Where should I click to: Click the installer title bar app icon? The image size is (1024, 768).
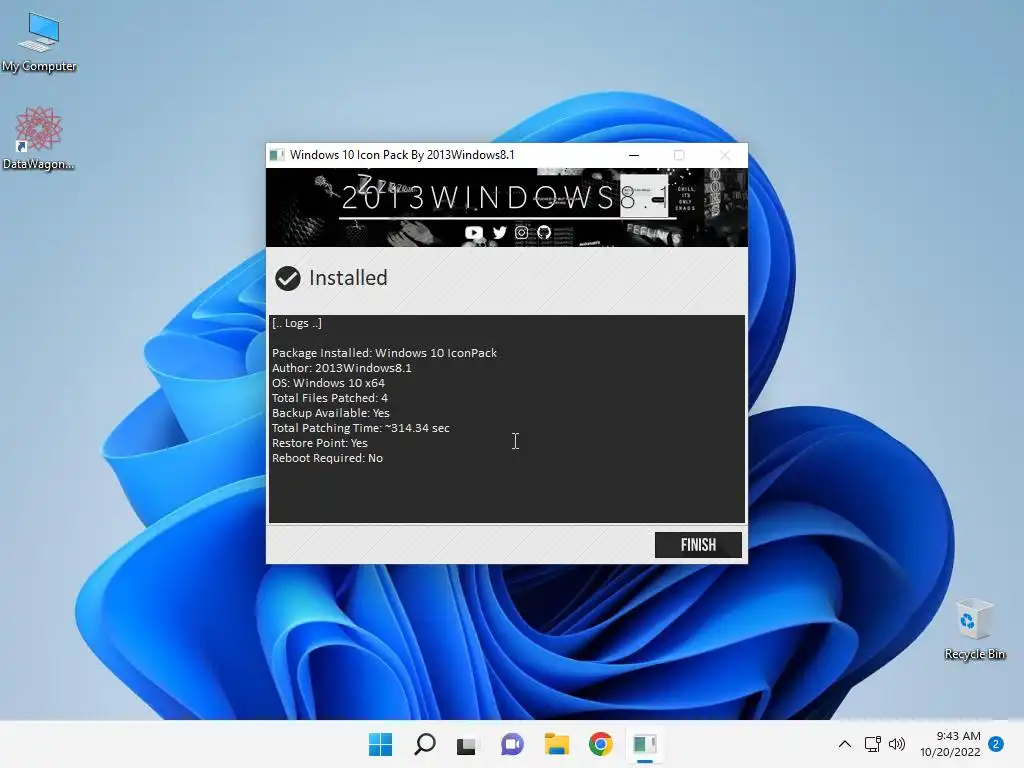[278, 155]
